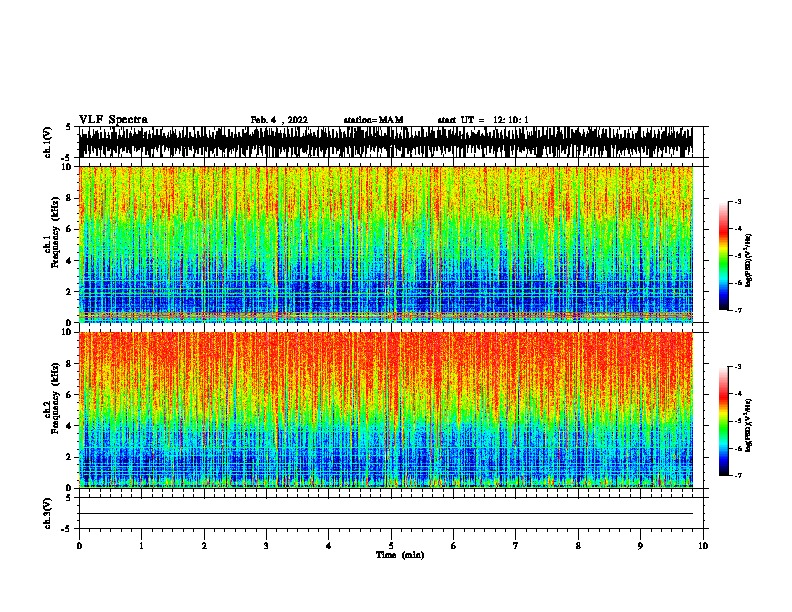This screenshot has height=612, width=792.
Task: Click the 'ch.2 Frequency (kHz)' axis label
Action: pyautogui.click(x=52, y=398)
